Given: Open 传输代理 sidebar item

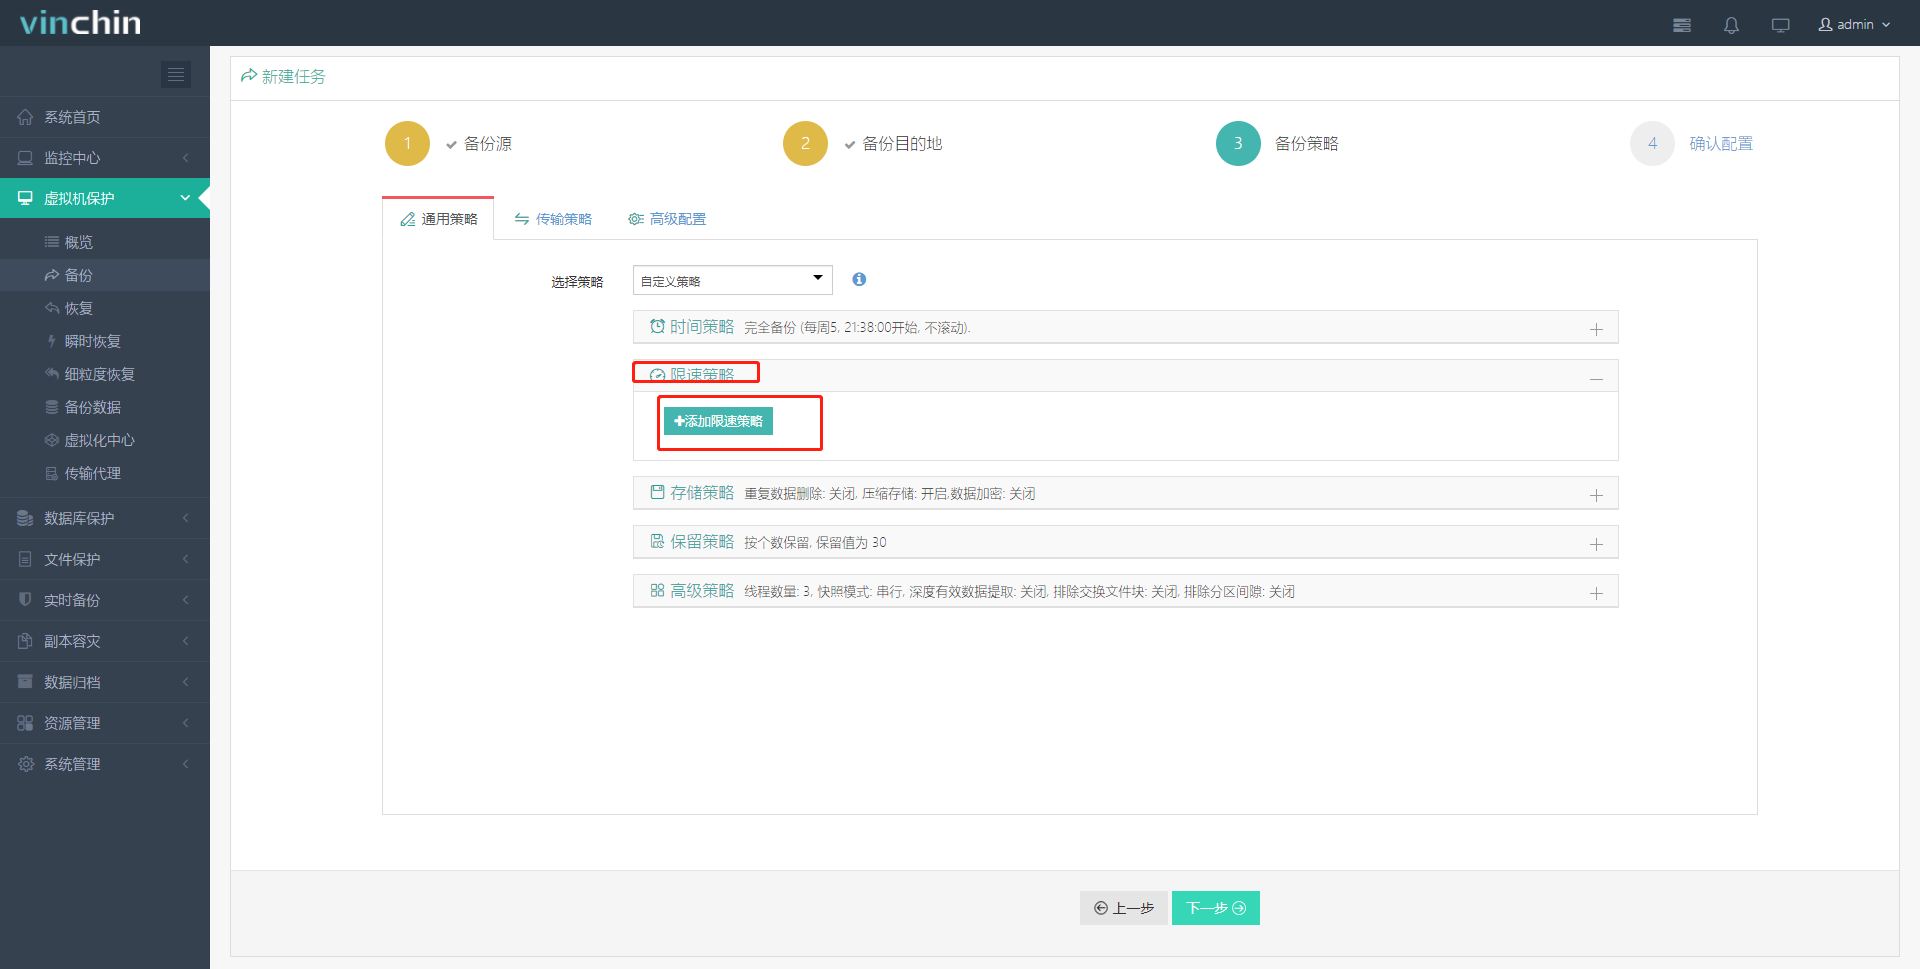Looking at the screenshot, I should 105,473.
